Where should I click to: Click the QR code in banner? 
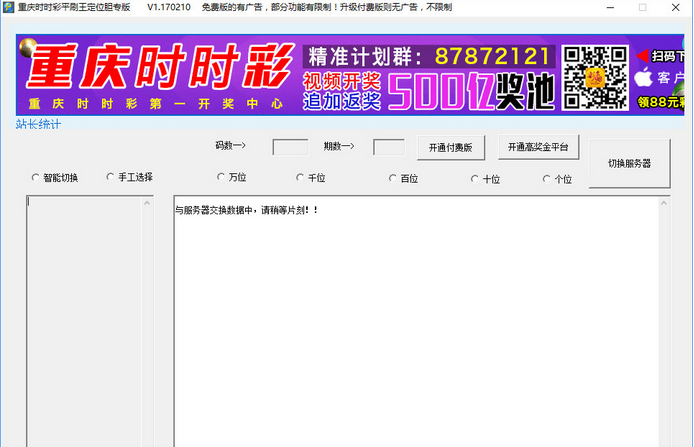coord(595,77)
